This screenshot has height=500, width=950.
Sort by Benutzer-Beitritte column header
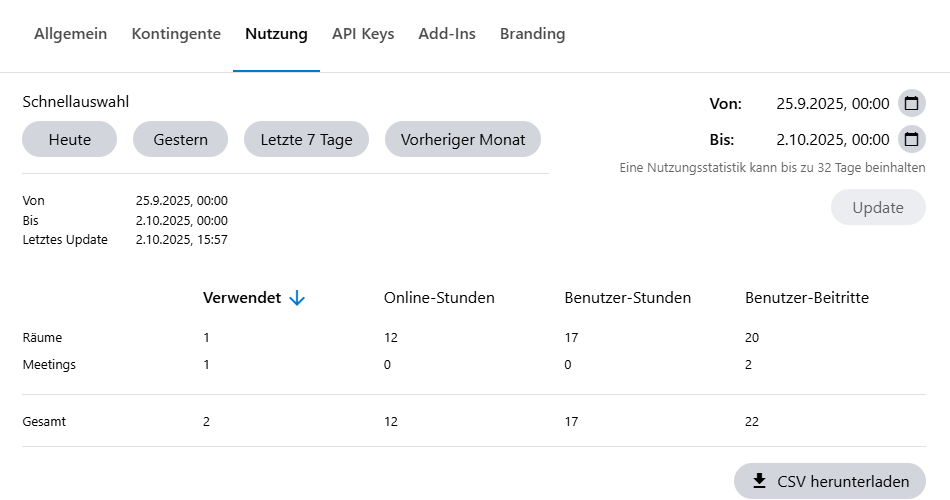tap(806, 298)
